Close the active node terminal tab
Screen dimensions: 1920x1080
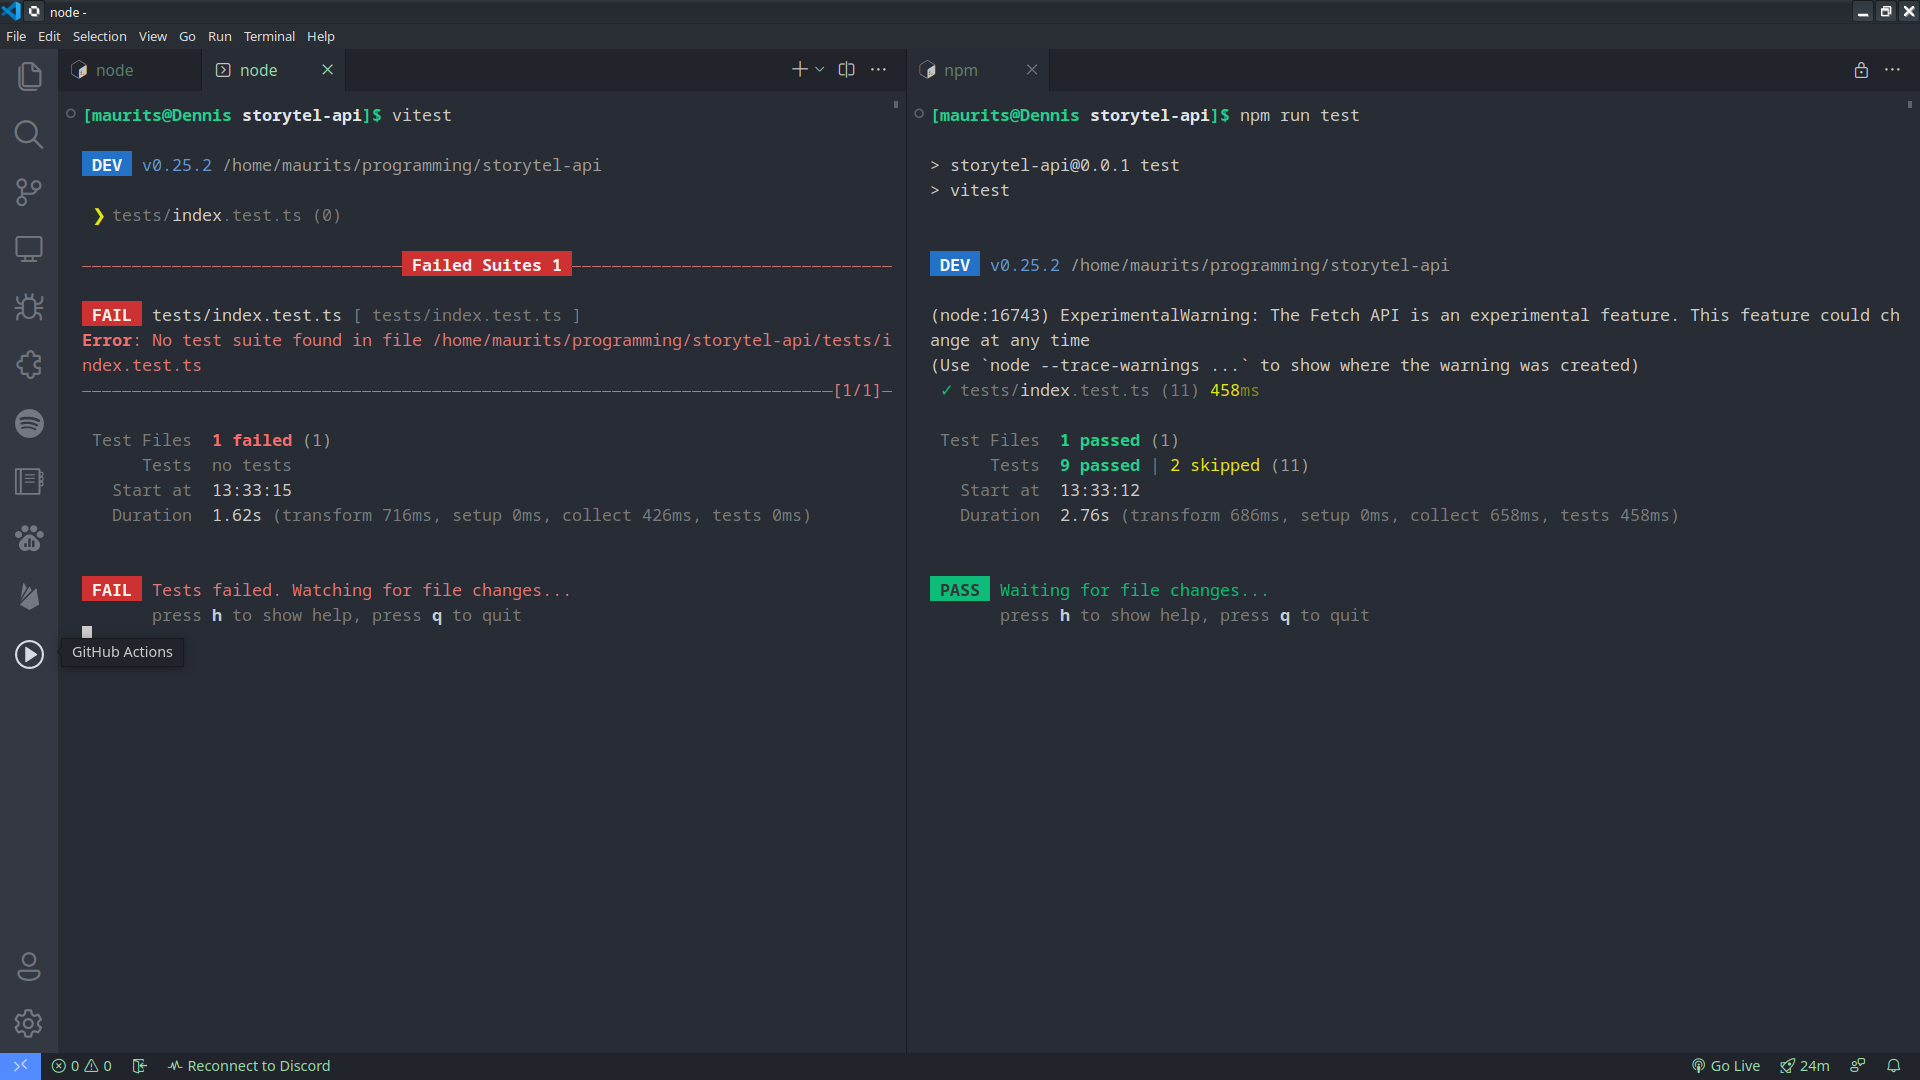point(327,70)
